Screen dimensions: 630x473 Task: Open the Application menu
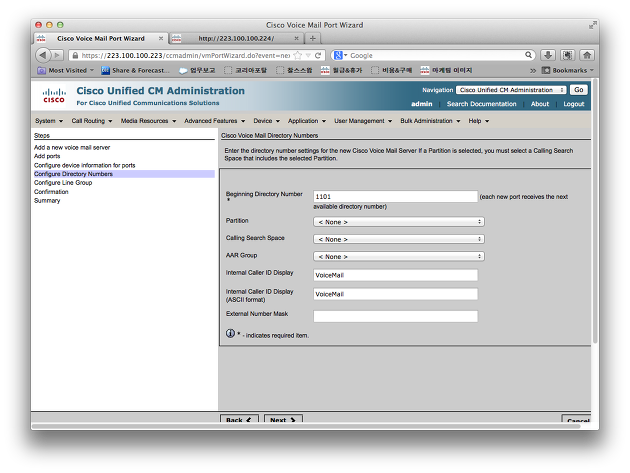[307, 121]
